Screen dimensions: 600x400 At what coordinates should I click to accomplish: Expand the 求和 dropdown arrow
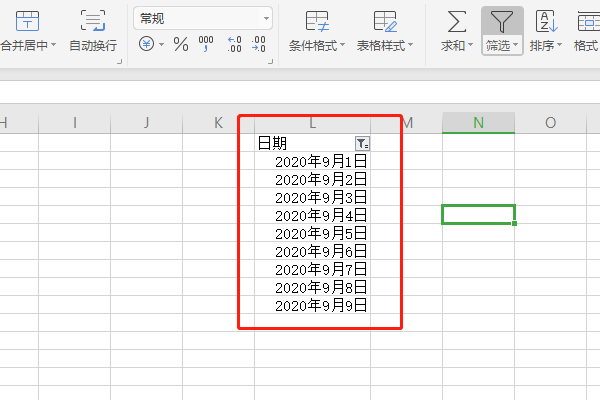pyautogui.click(x=470, y=45)
